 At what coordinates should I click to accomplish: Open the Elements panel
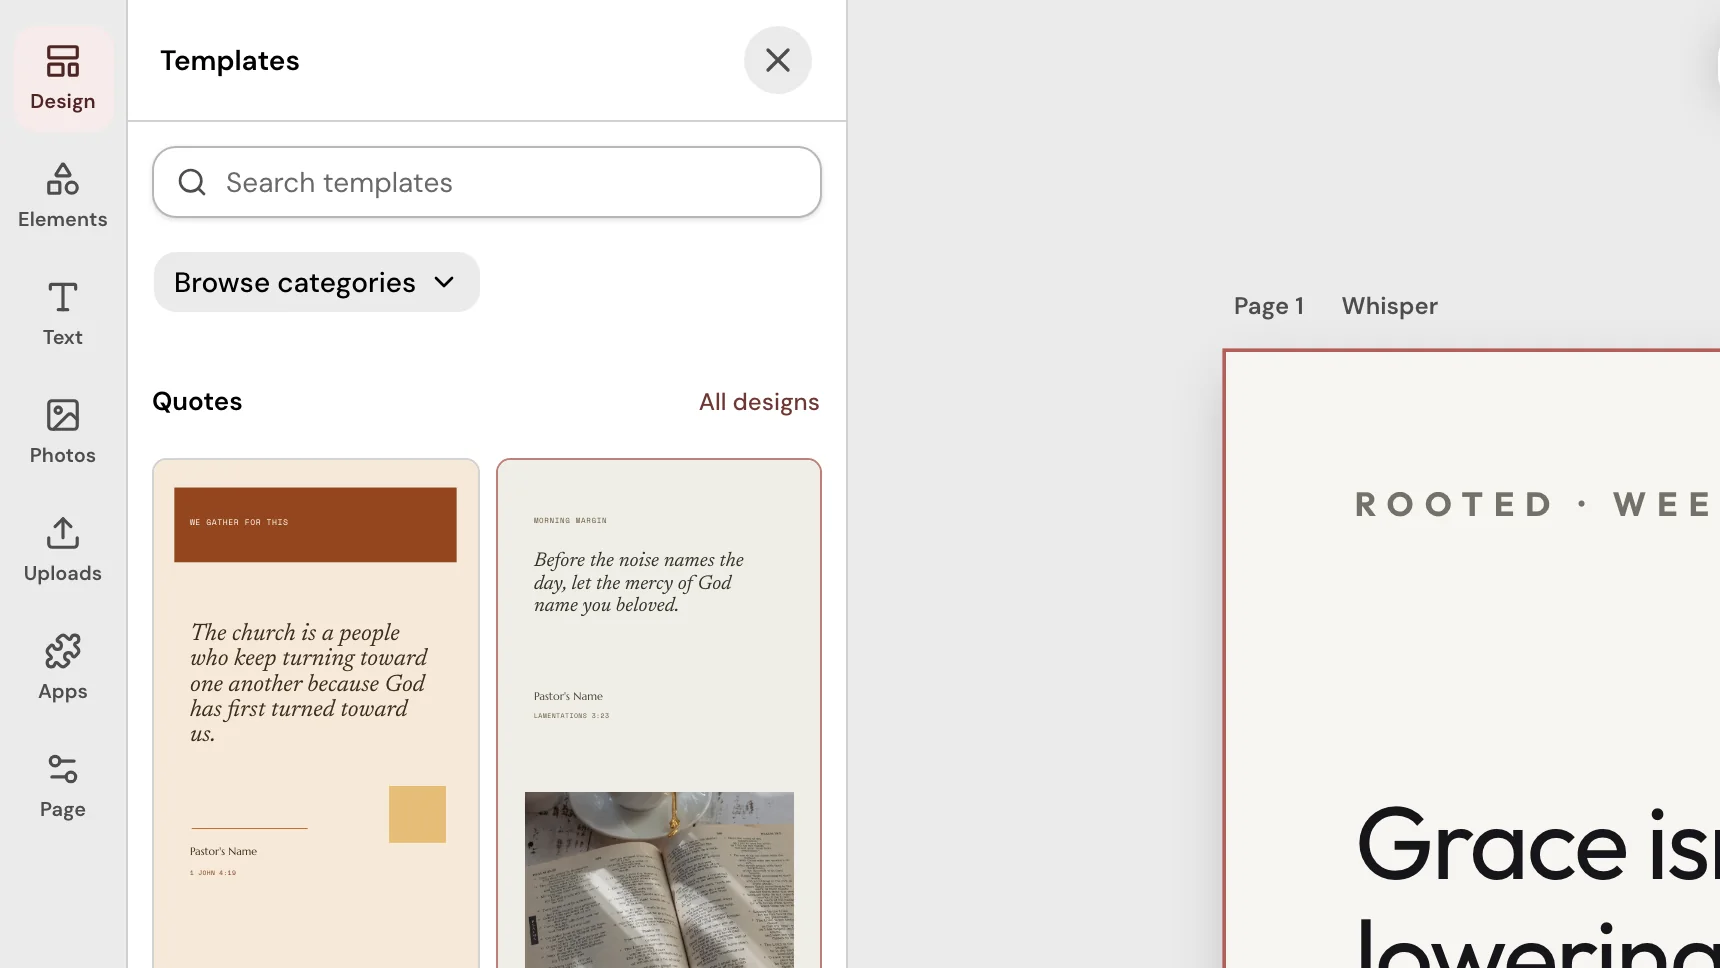point(63,196)
